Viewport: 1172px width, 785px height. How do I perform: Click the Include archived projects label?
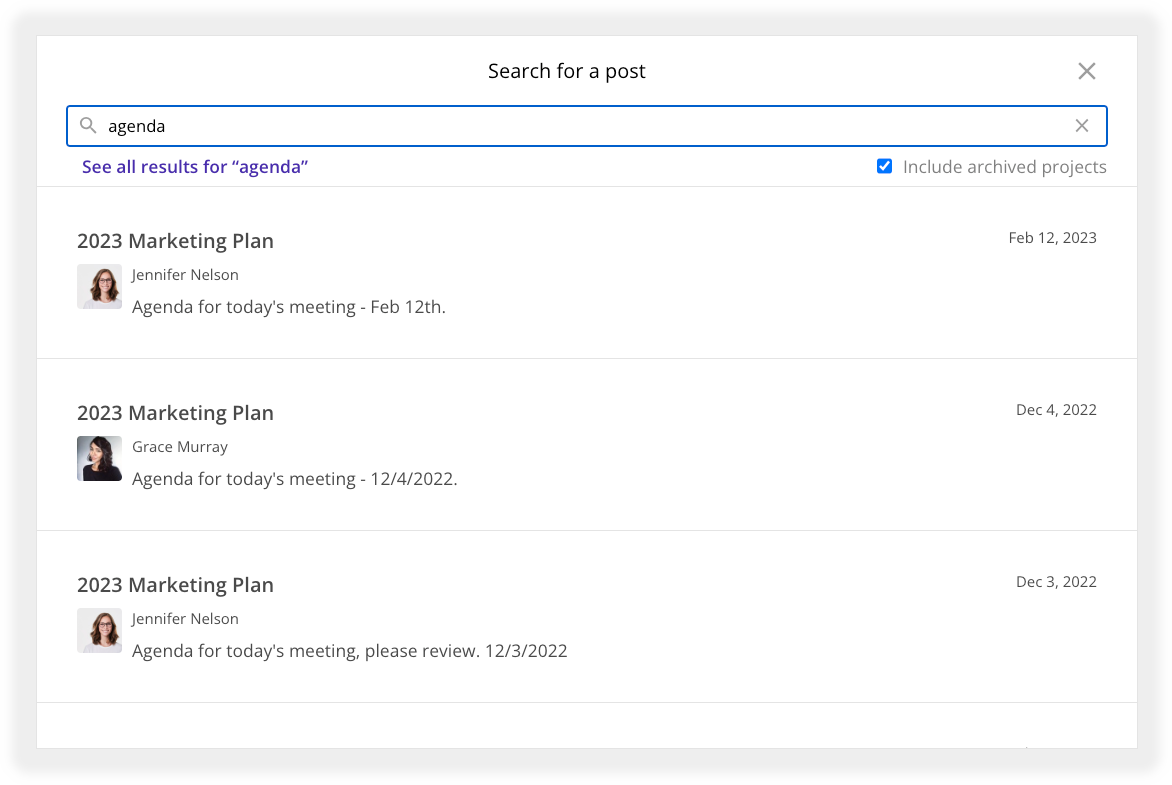(1005, 167)
